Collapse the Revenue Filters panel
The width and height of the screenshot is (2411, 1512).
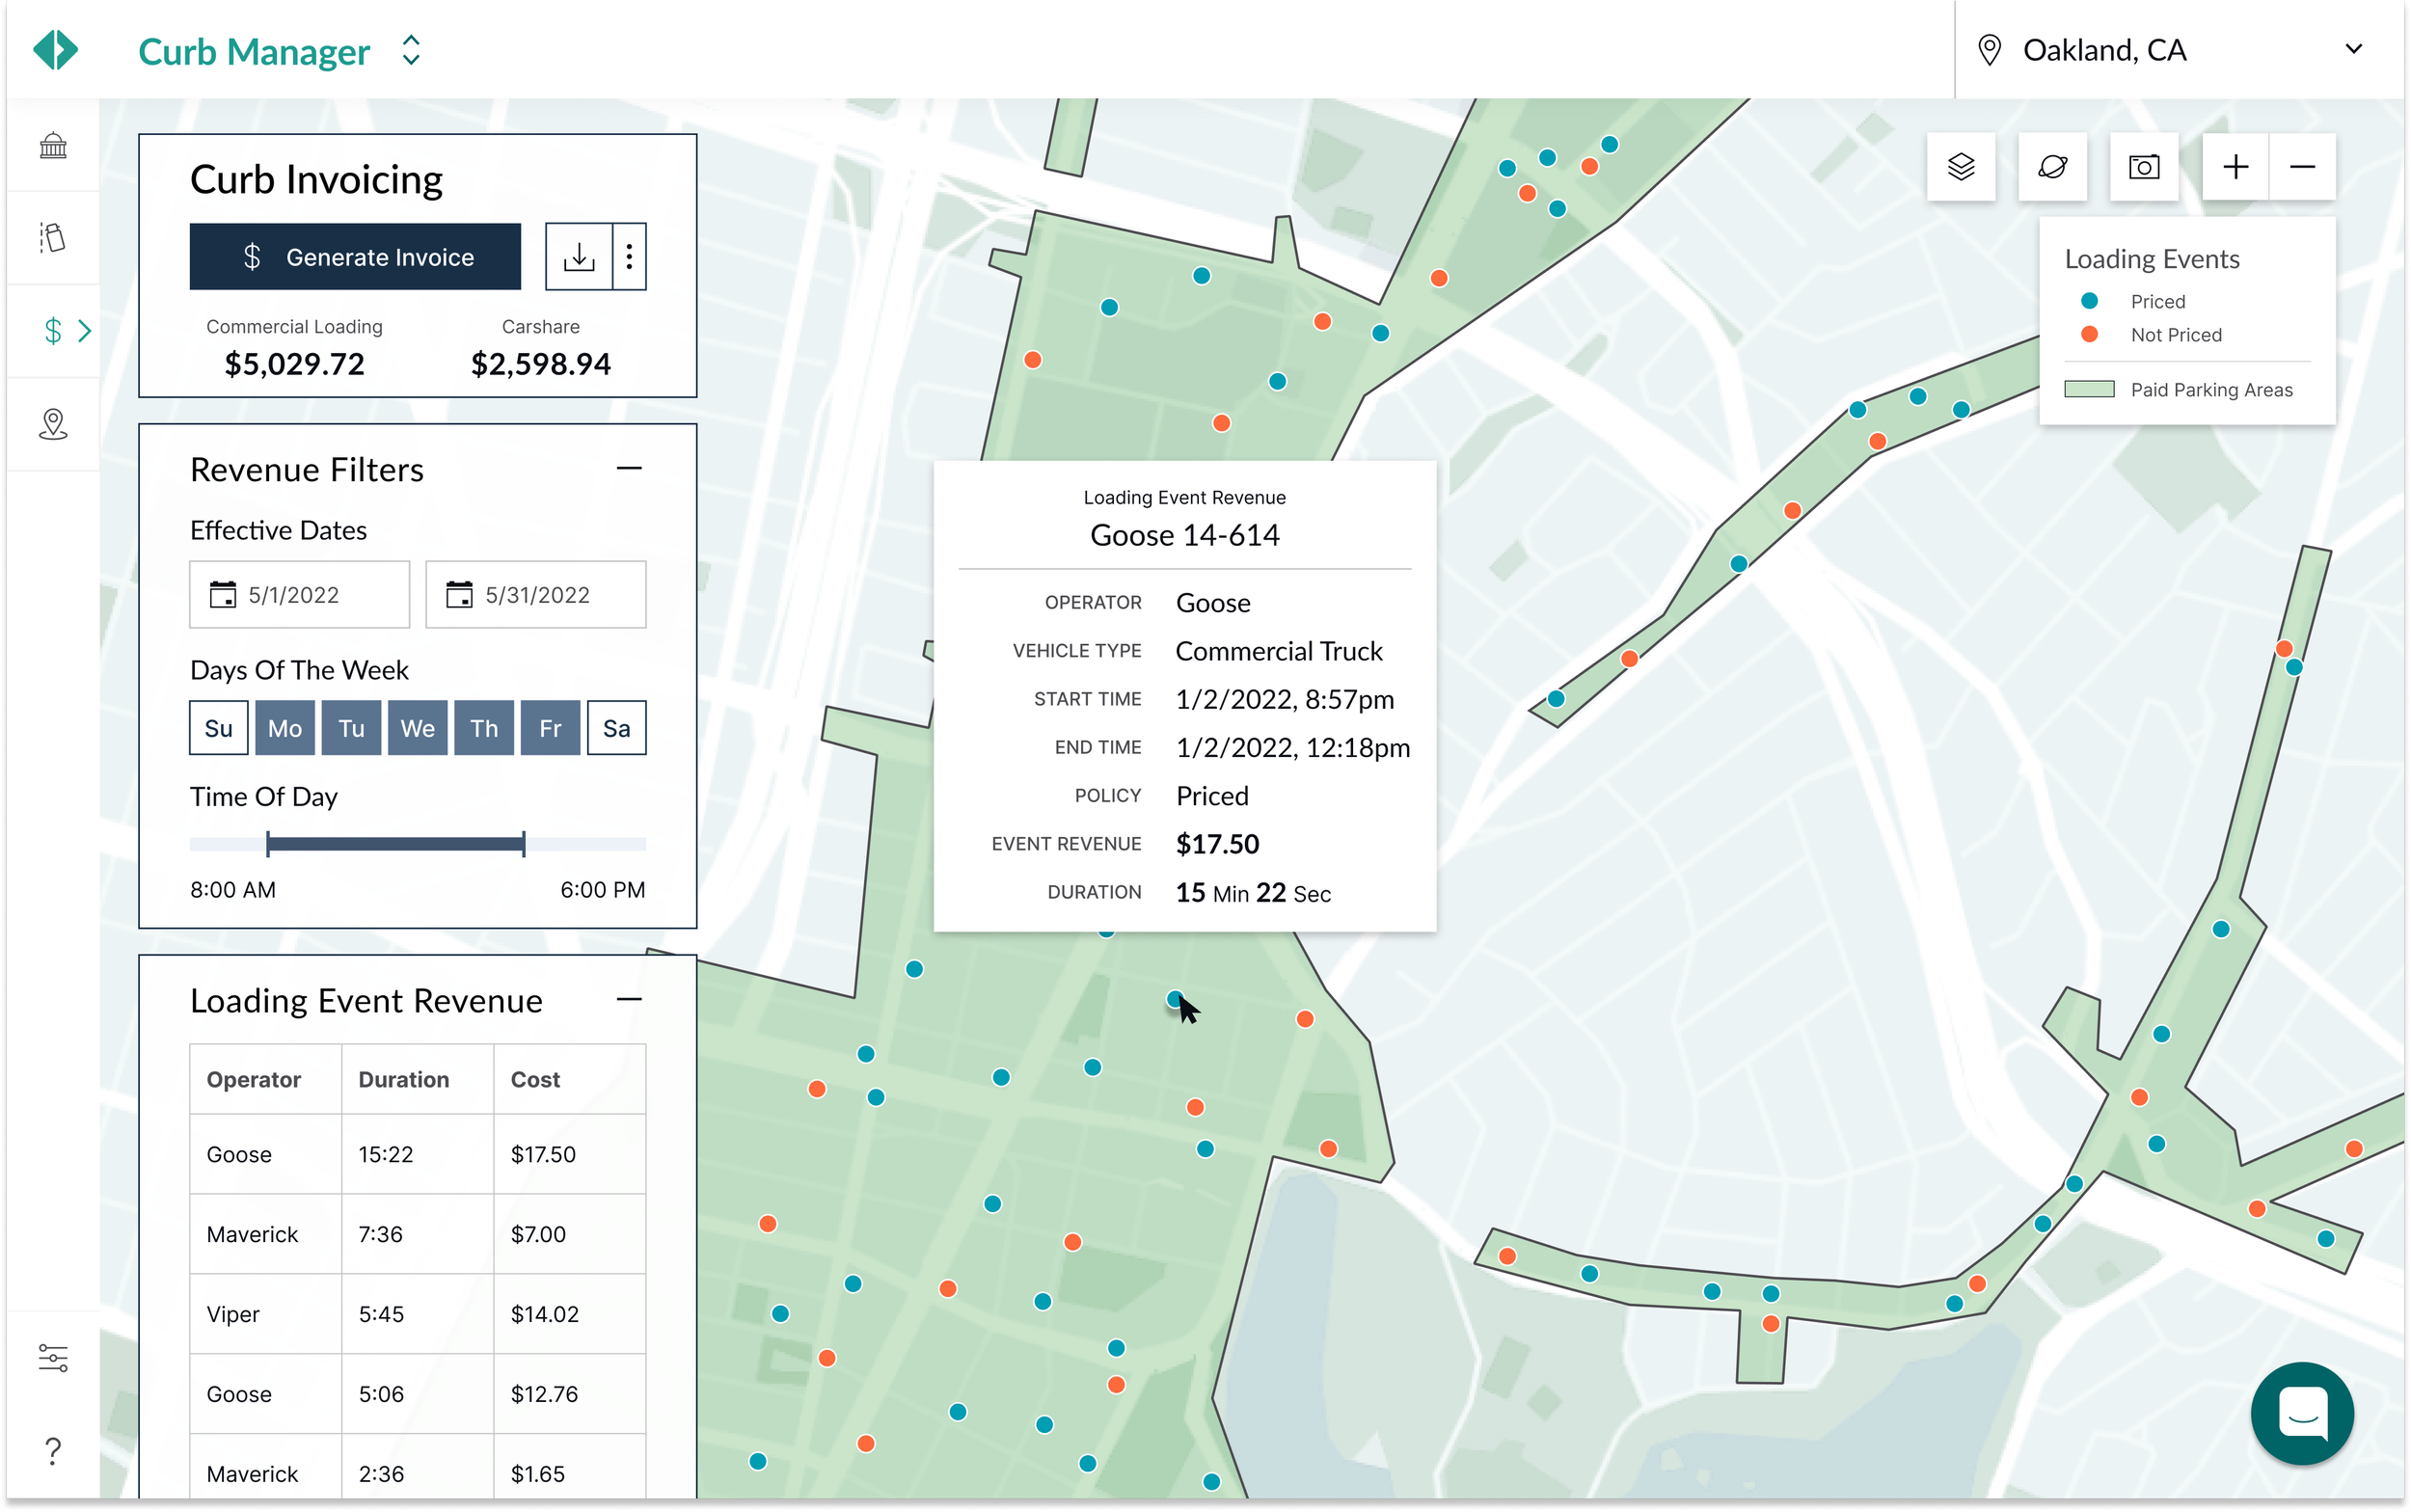click(629, 468)
